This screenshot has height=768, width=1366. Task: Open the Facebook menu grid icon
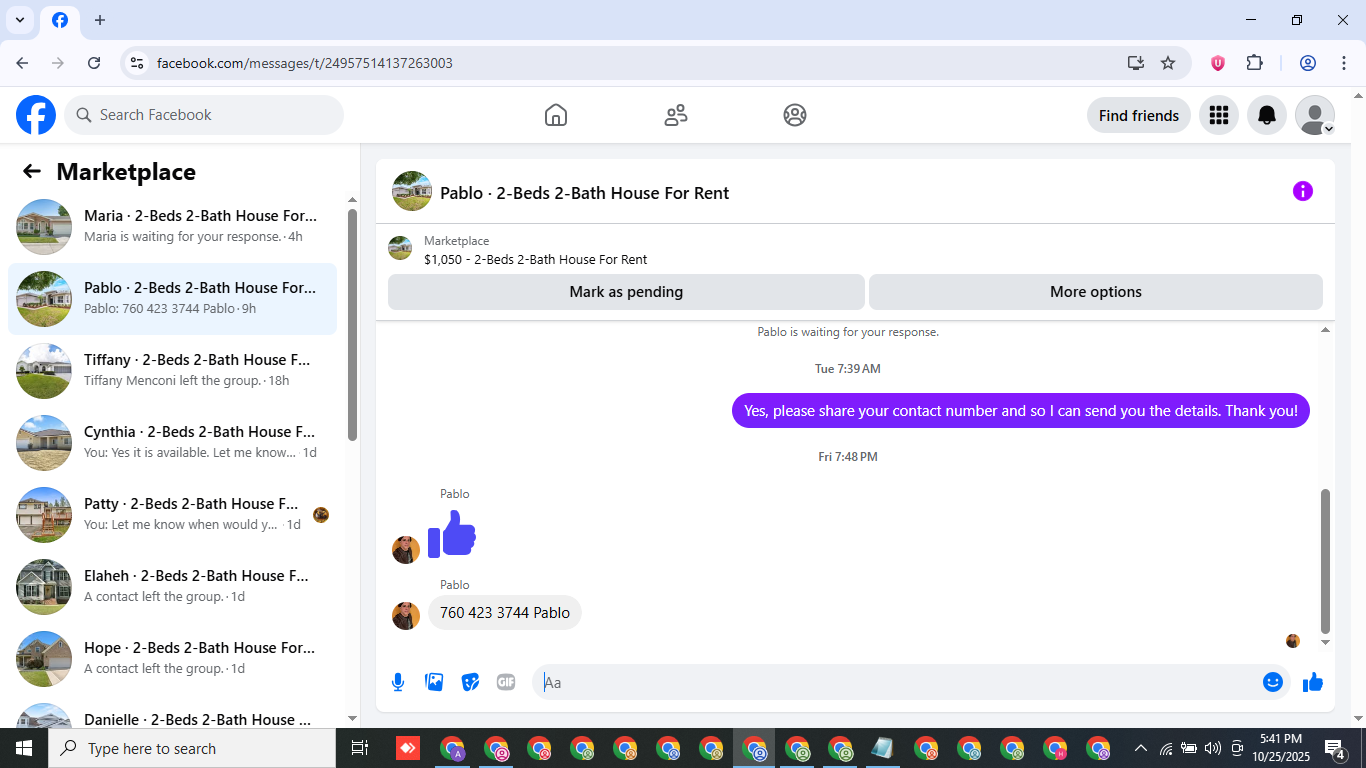[x=1218, y=115]
